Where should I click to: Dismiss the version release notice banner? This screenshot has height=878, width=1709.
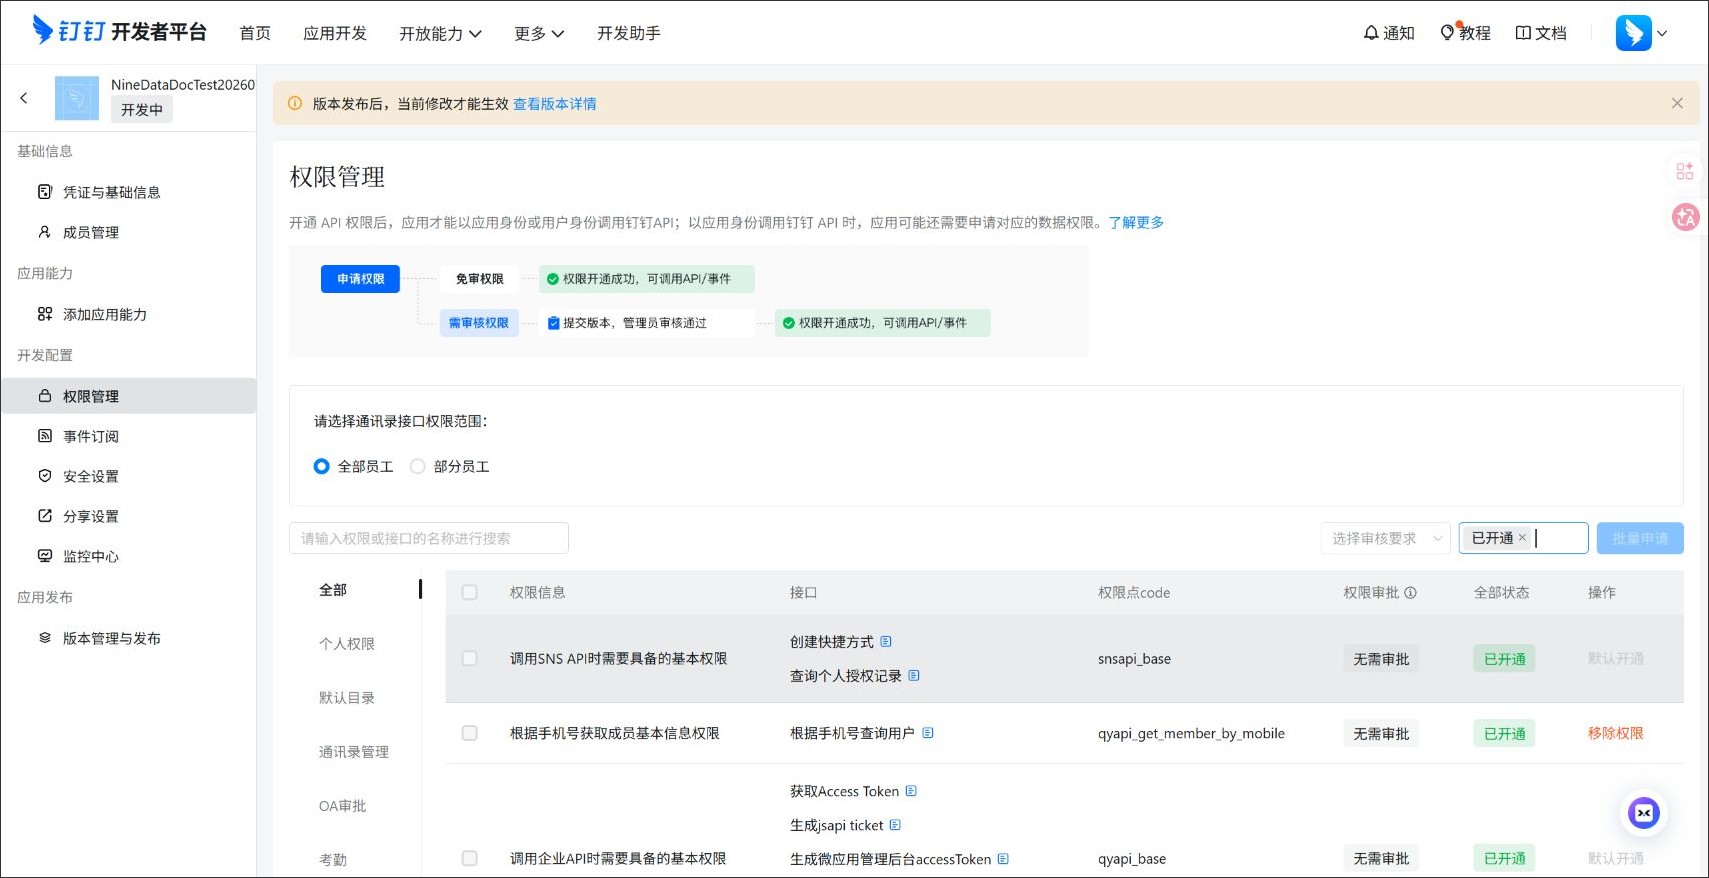1677,103
